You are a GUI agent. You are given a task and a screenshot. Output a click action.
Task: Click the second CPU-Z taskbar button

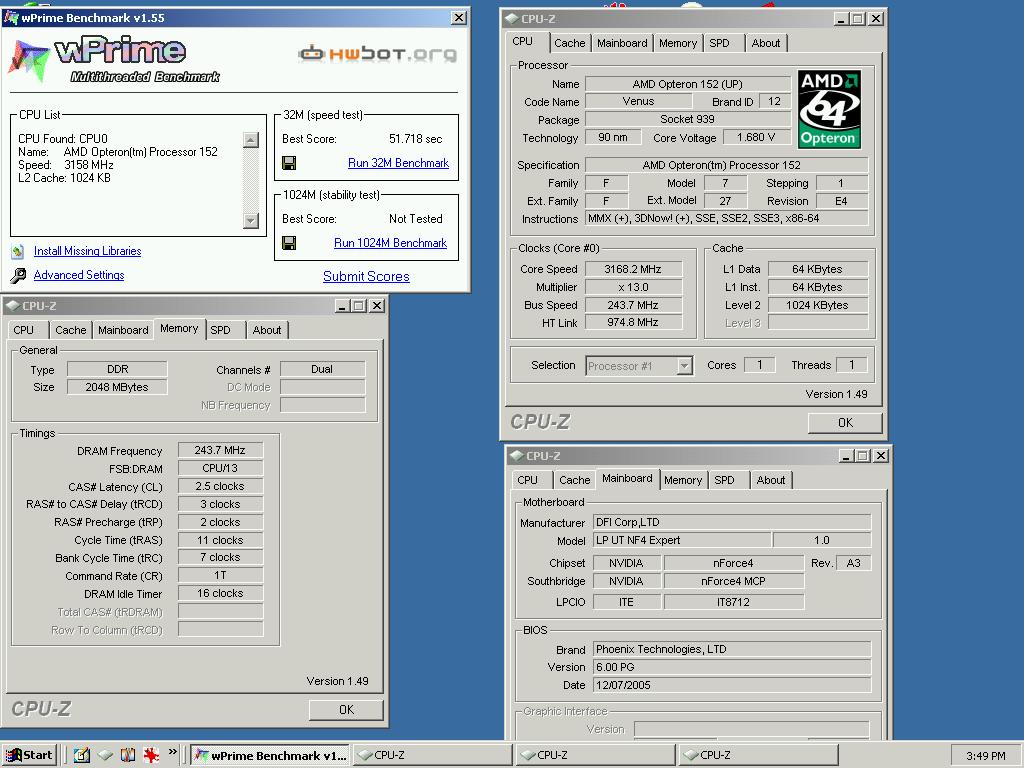595,756
